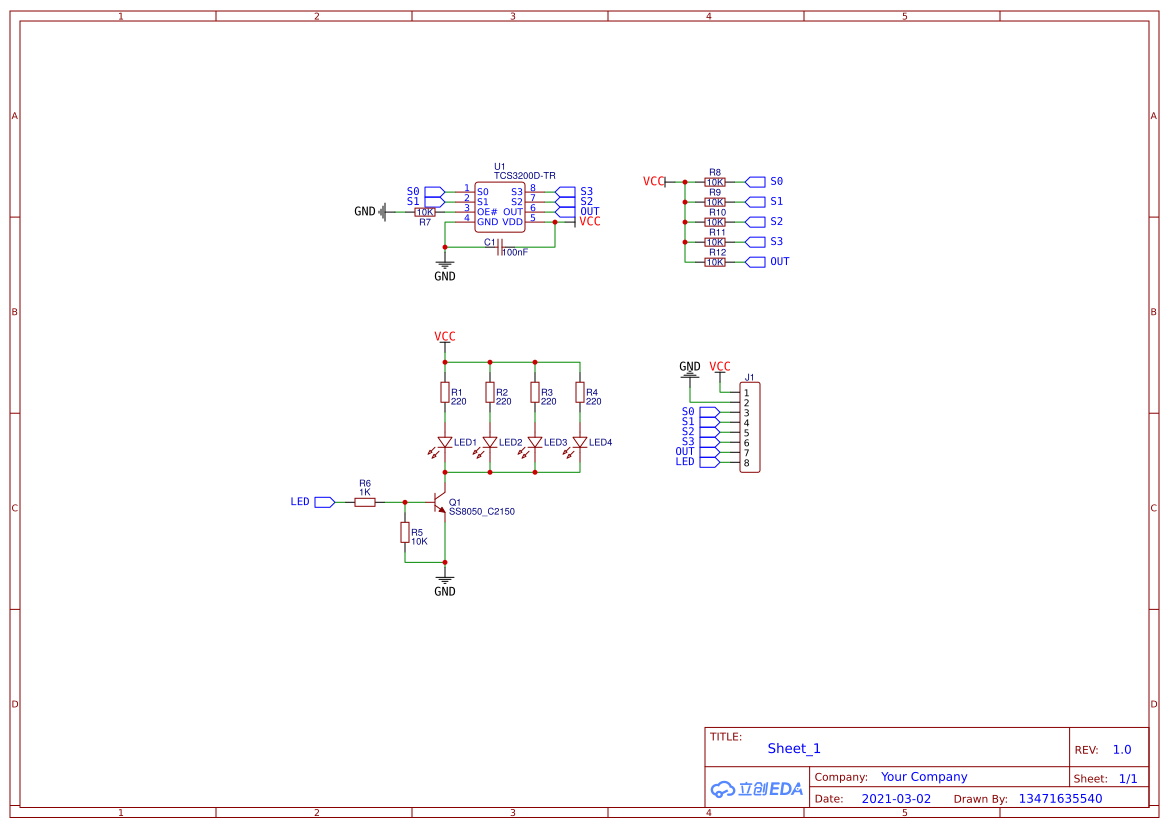Select pull-up resistor R8
The image size is (1169, 828).
click(x=715, y=182)
